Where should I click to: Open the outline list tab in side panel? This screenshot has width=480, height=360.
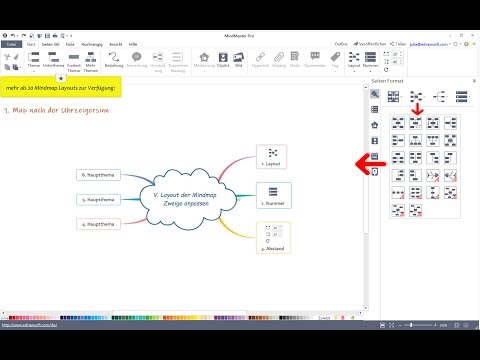pos(375,109)
